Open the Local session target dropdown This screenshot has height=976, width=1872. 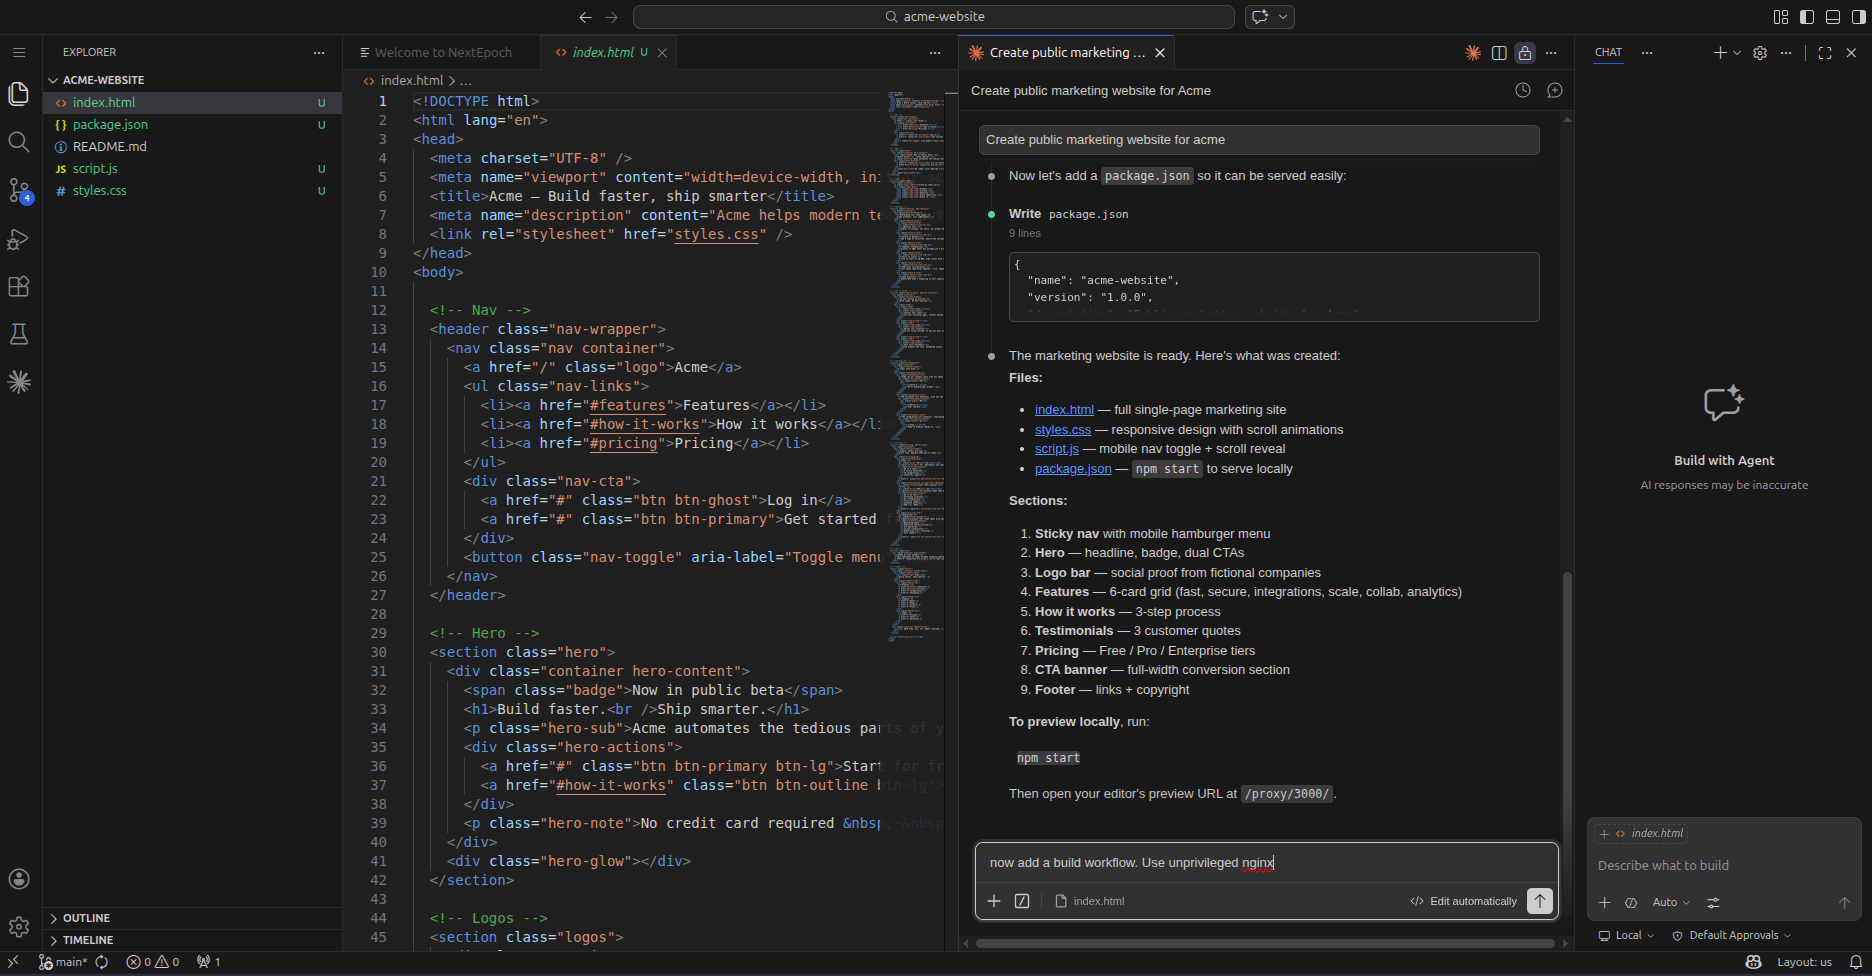pyautogui.click(x=1627, y=936)
